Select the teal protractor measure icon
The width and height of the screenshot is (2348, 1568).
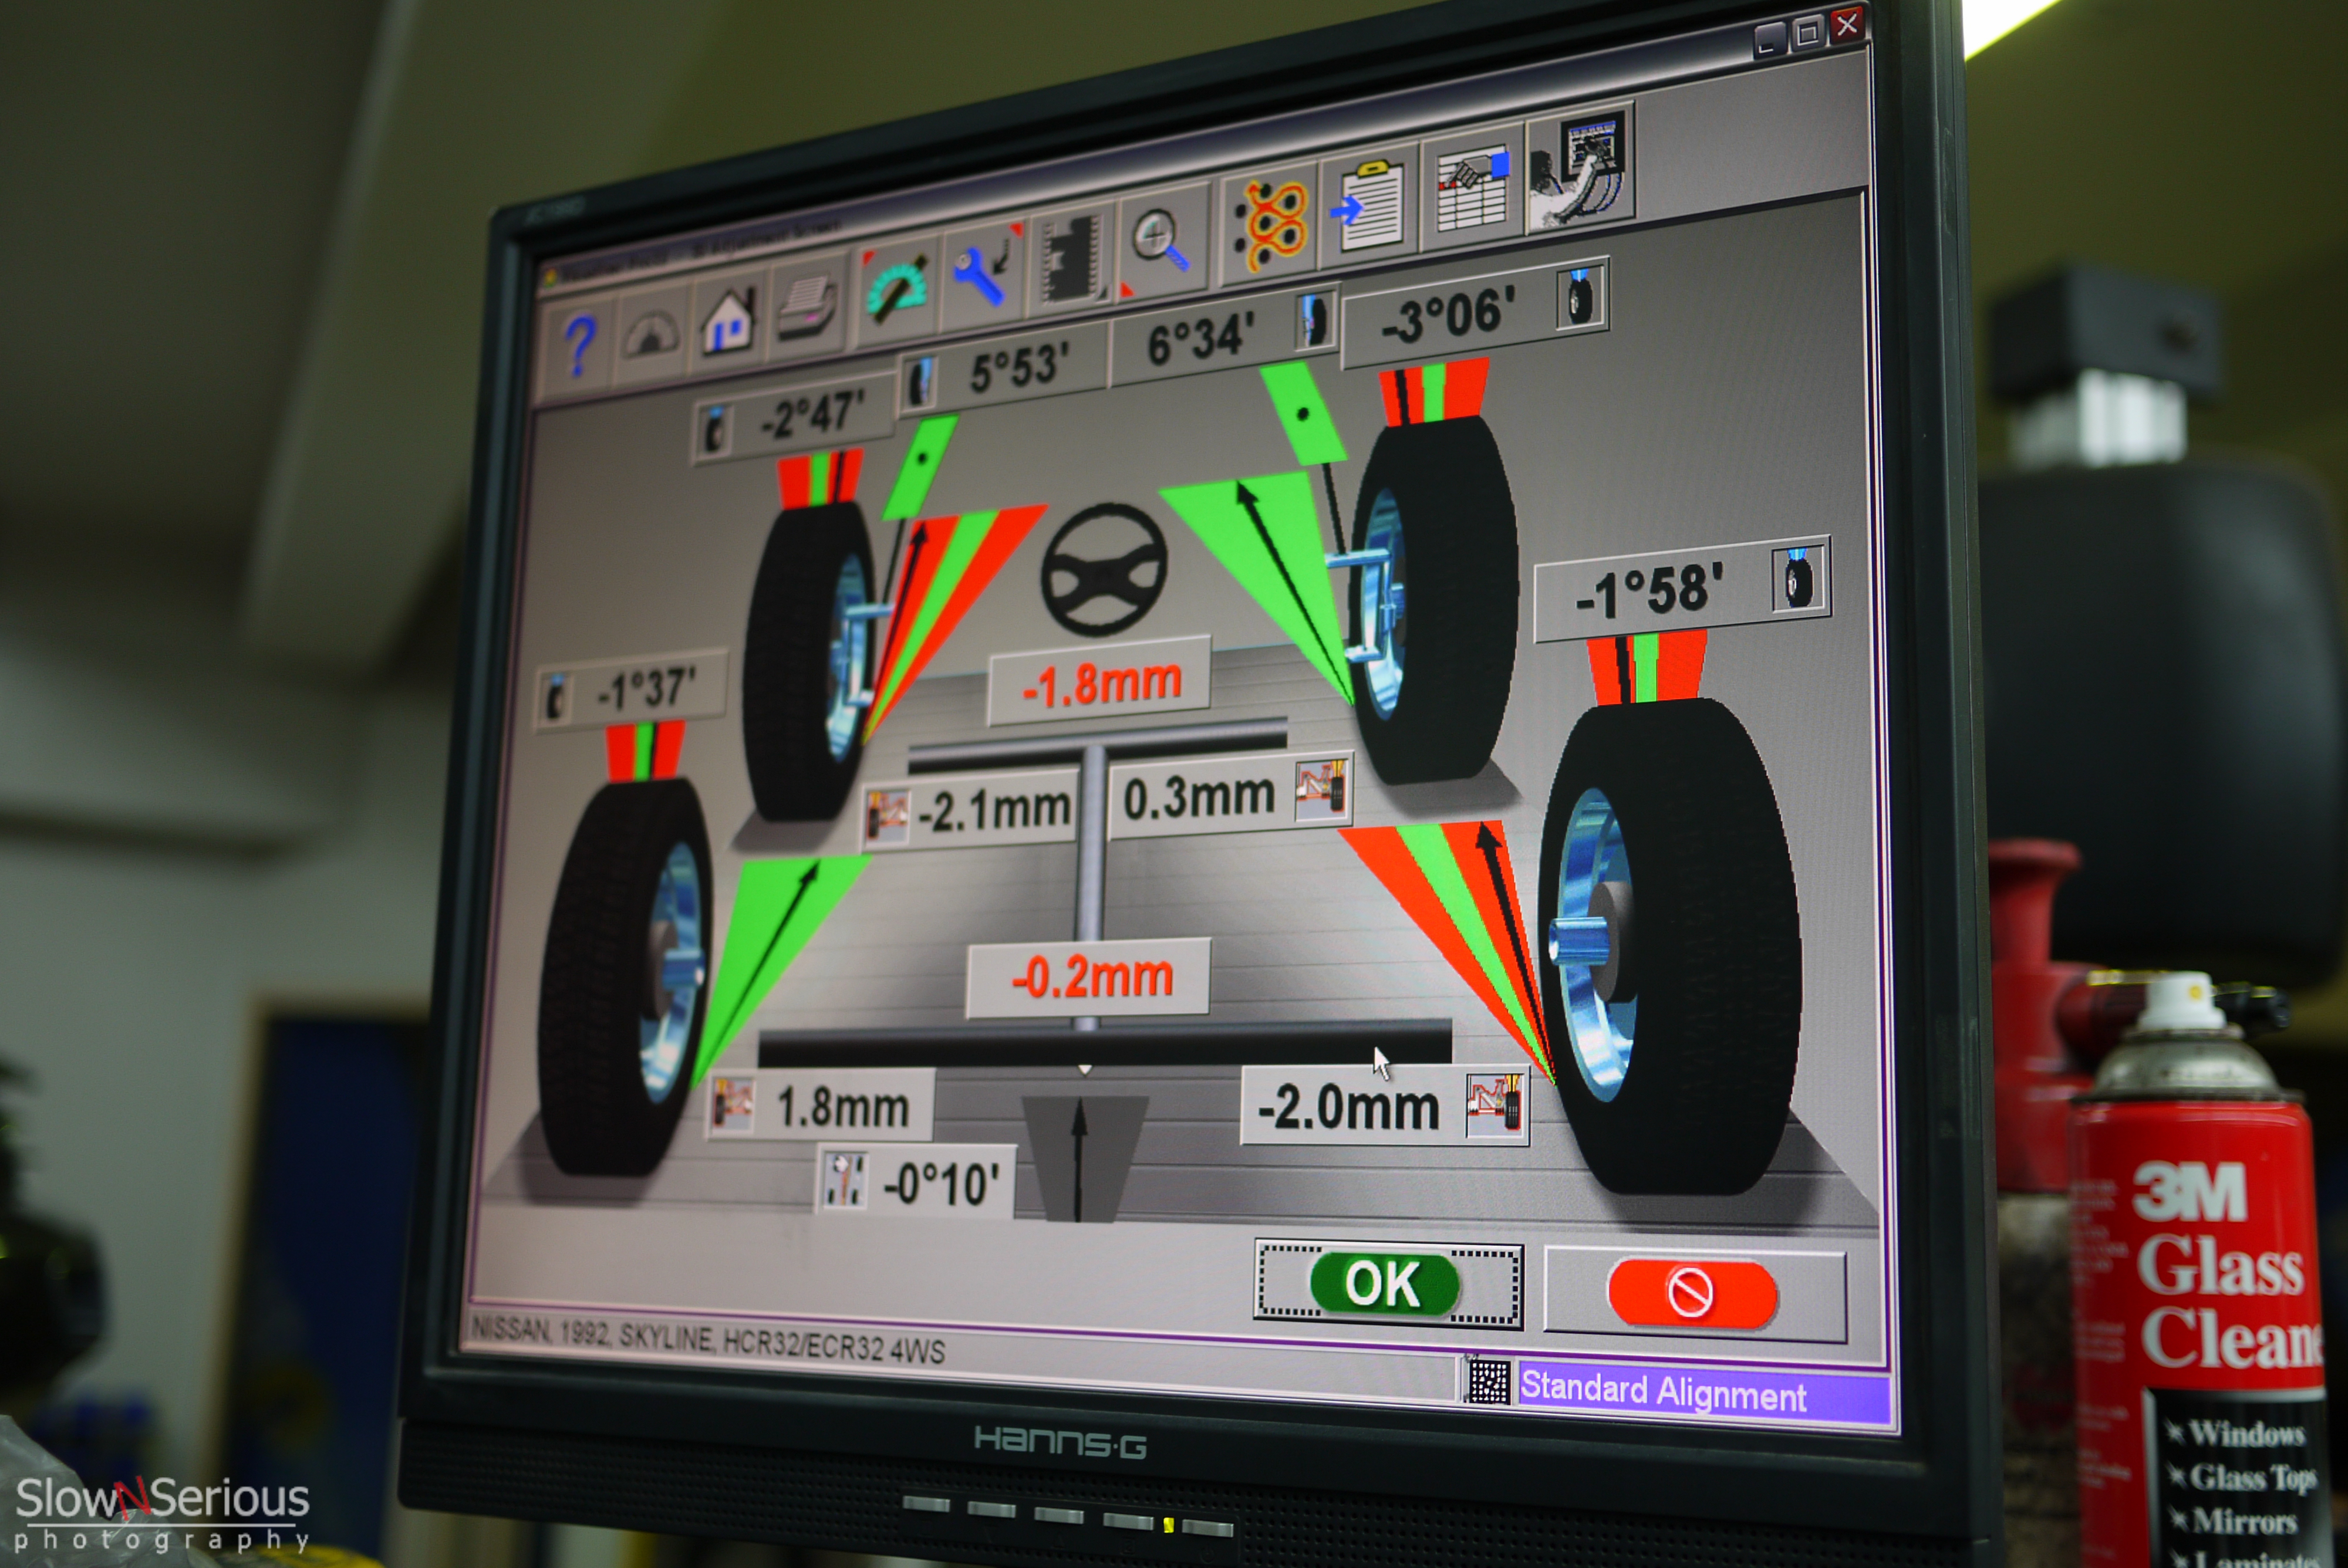point(897,285)
